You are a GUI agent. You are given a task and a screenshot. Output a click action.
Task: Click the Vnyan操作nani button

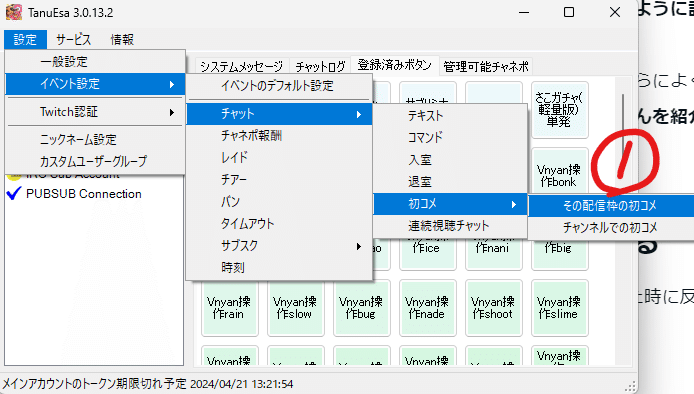pyautogui.click(x=494, y=254)
